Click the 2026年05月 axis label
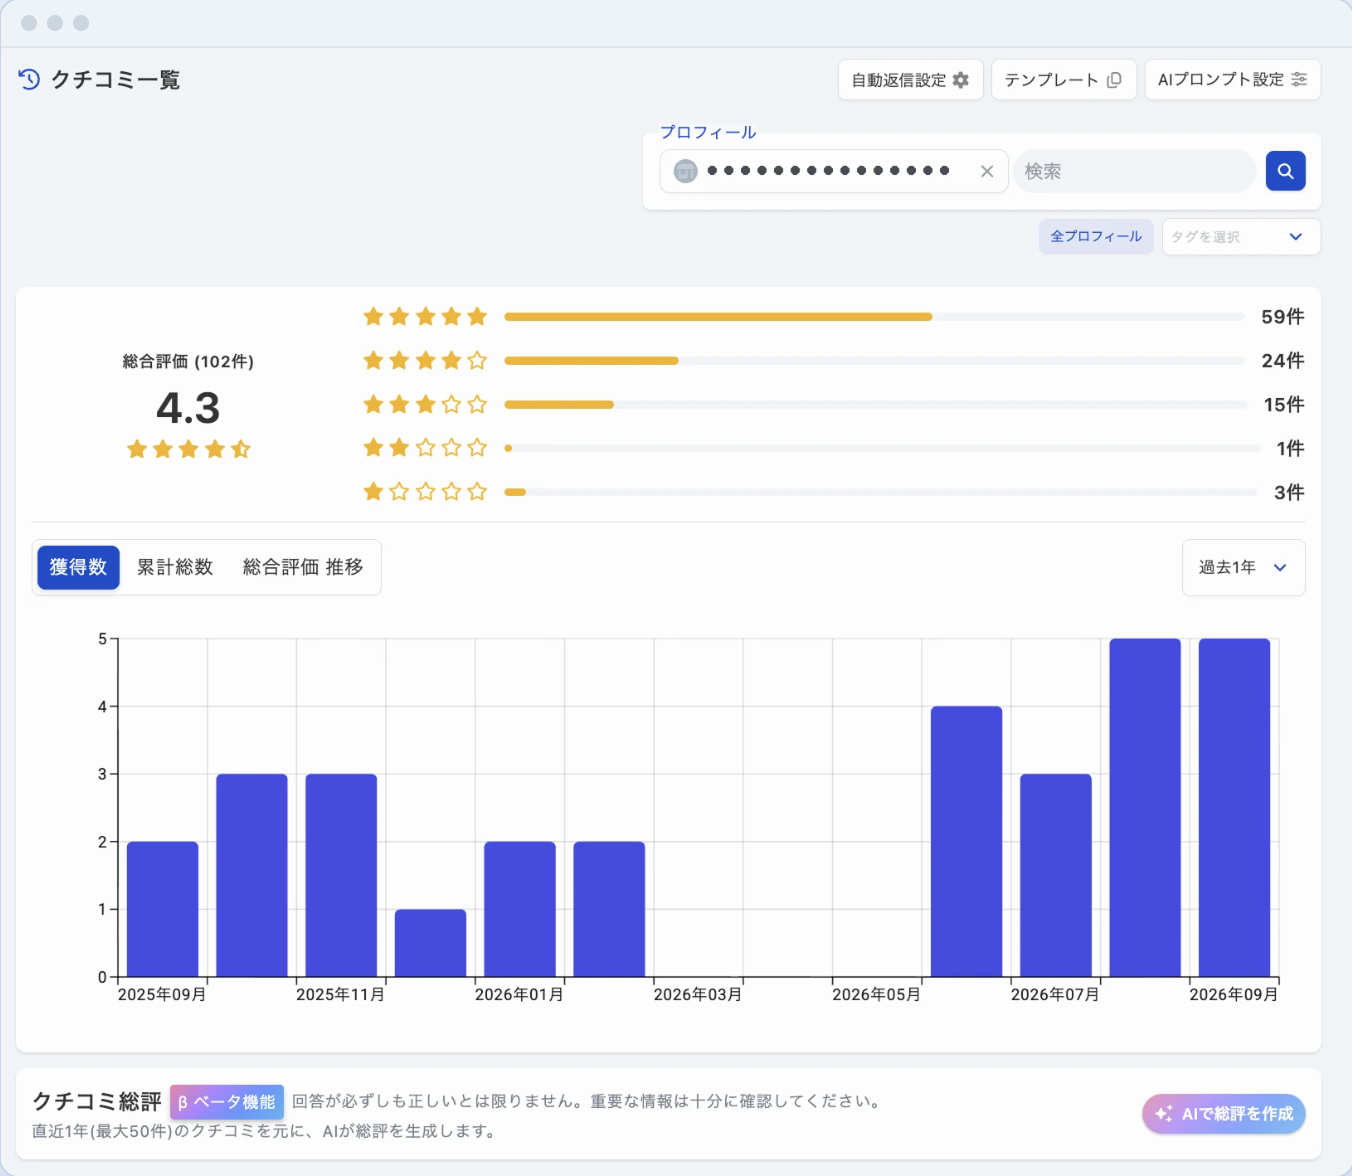1352x1176 pixels. [876, 995]
